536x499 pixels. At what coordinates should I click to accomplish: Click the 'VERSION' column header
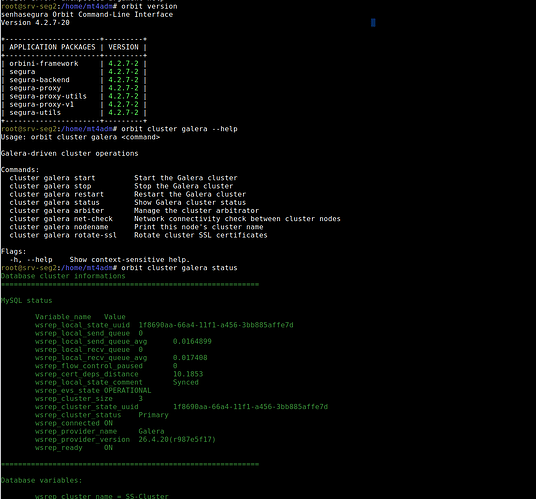(x=123, y=47)
